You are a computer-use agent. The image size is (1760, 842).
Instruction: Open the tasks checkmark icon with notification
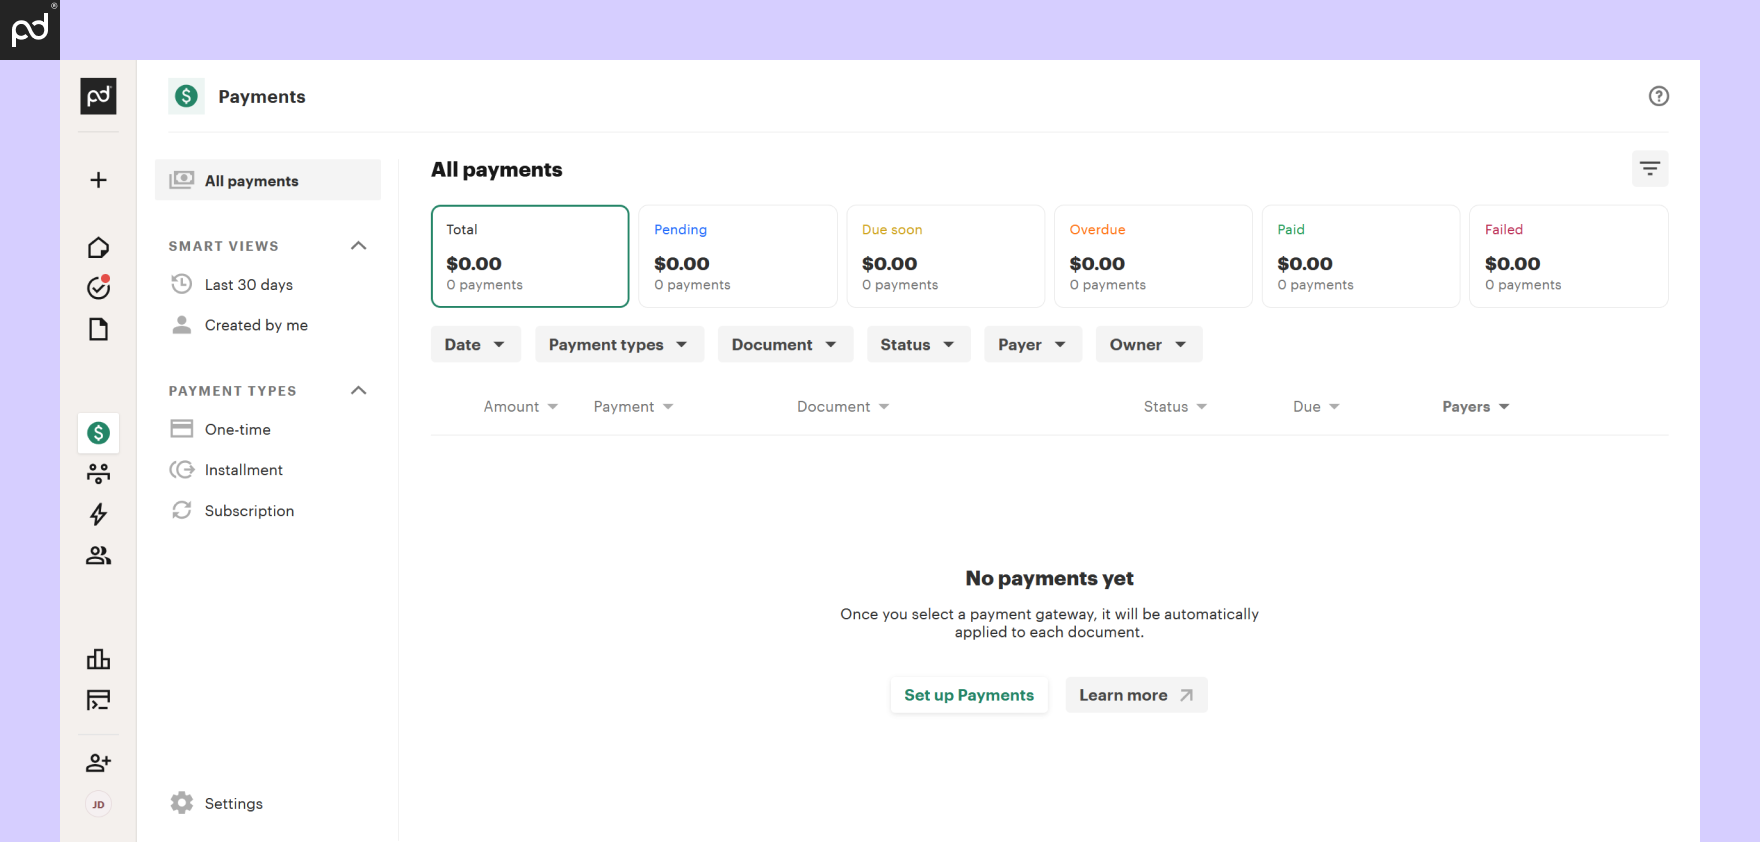pos(98,288)
